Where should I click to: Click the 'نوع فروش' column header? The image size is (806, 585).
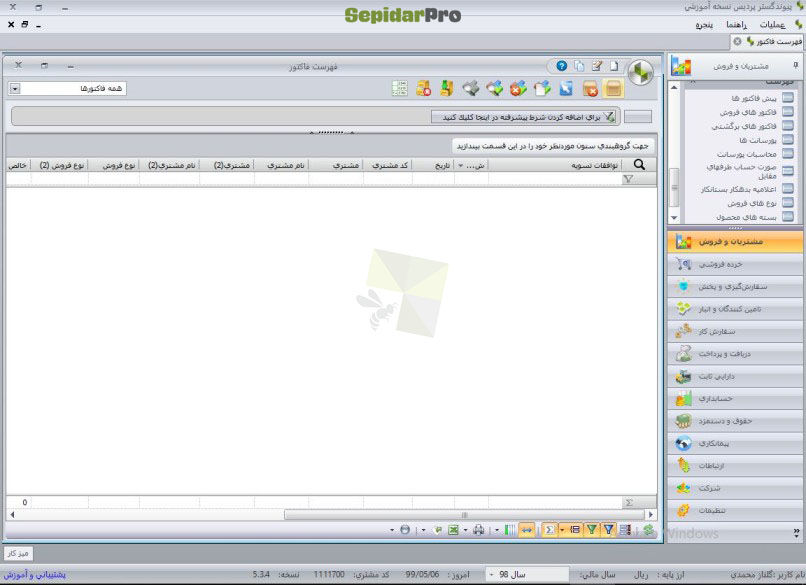pos(114,165)
